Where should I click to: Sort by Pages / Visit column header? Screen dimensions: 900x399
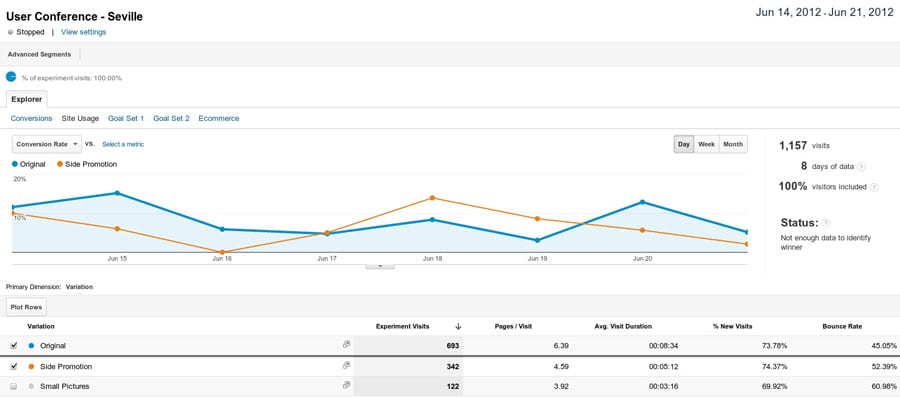[513, 326]
